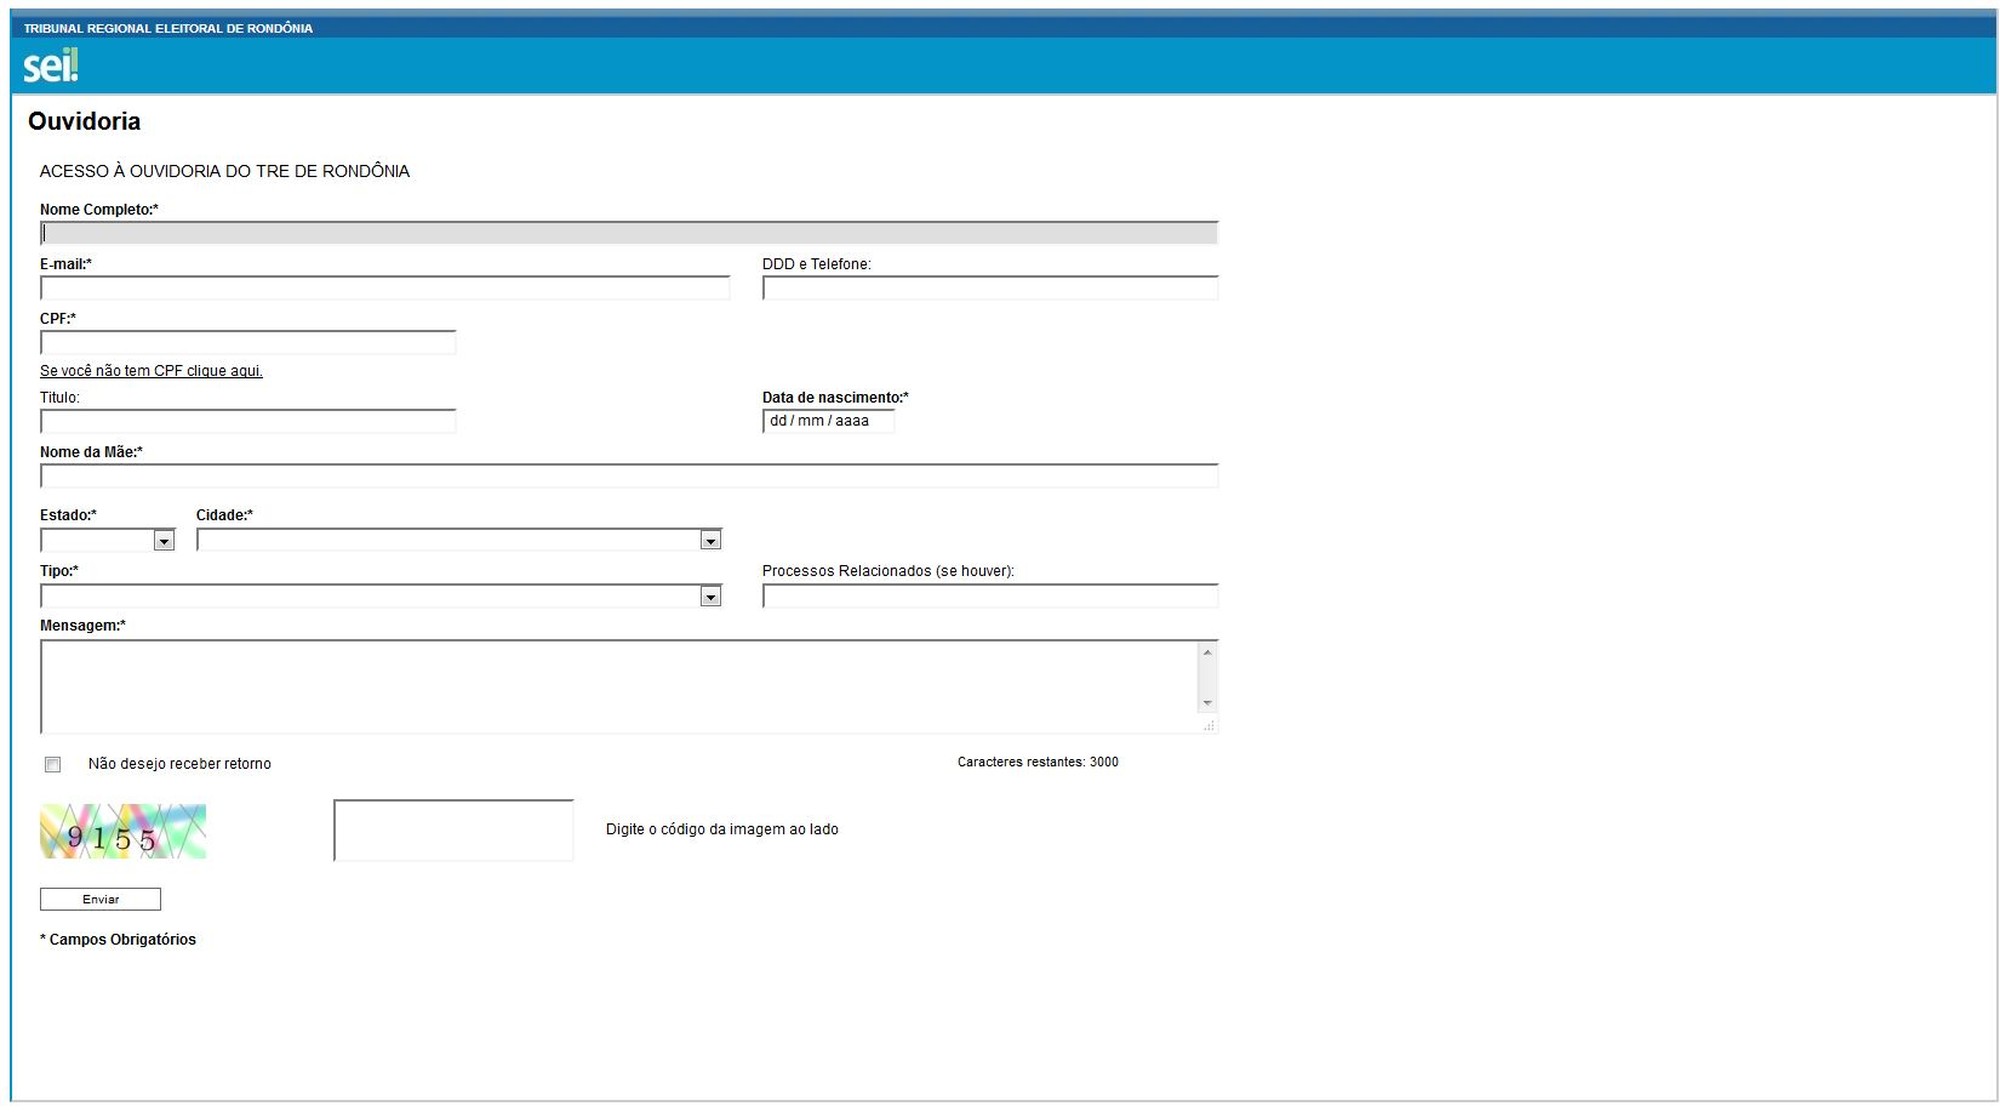
Task: Click the Data de nascimento date field
Action: coord(827,421)
